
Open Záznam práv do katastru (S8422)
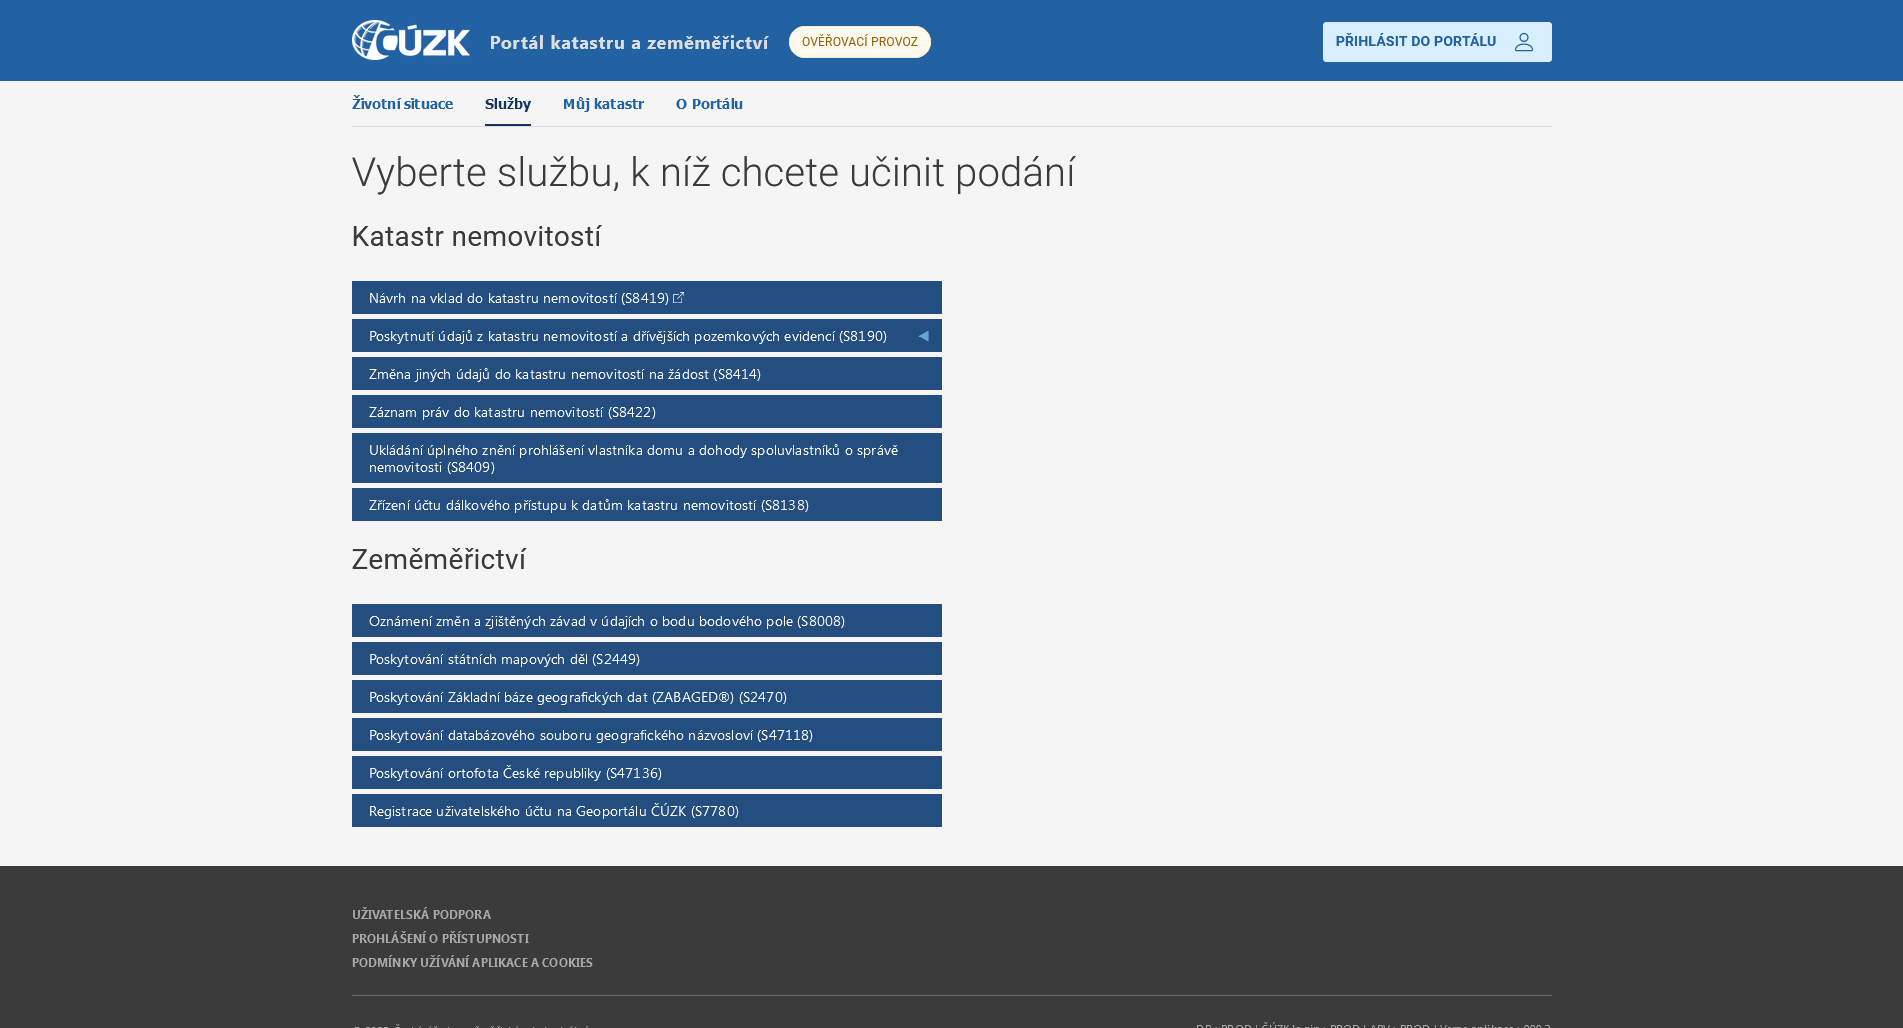tap(647, 412)
